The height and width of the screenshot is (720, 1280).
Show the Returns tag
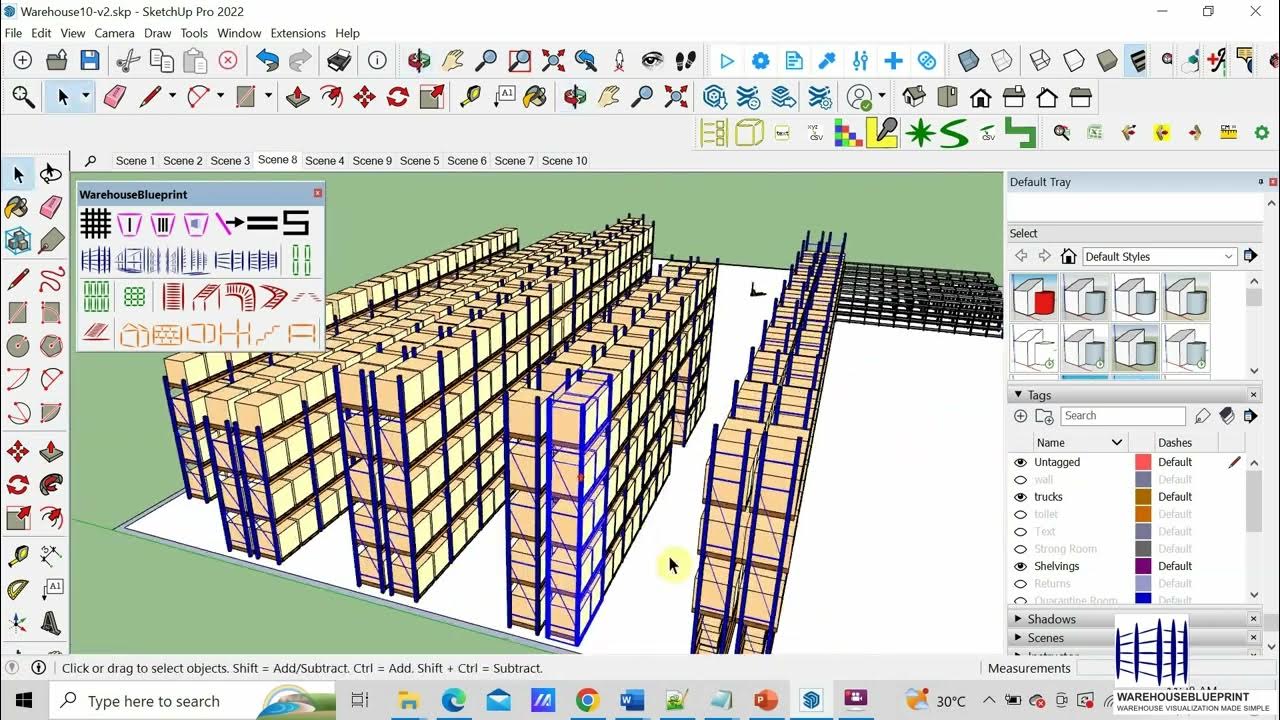[1020, 583]
